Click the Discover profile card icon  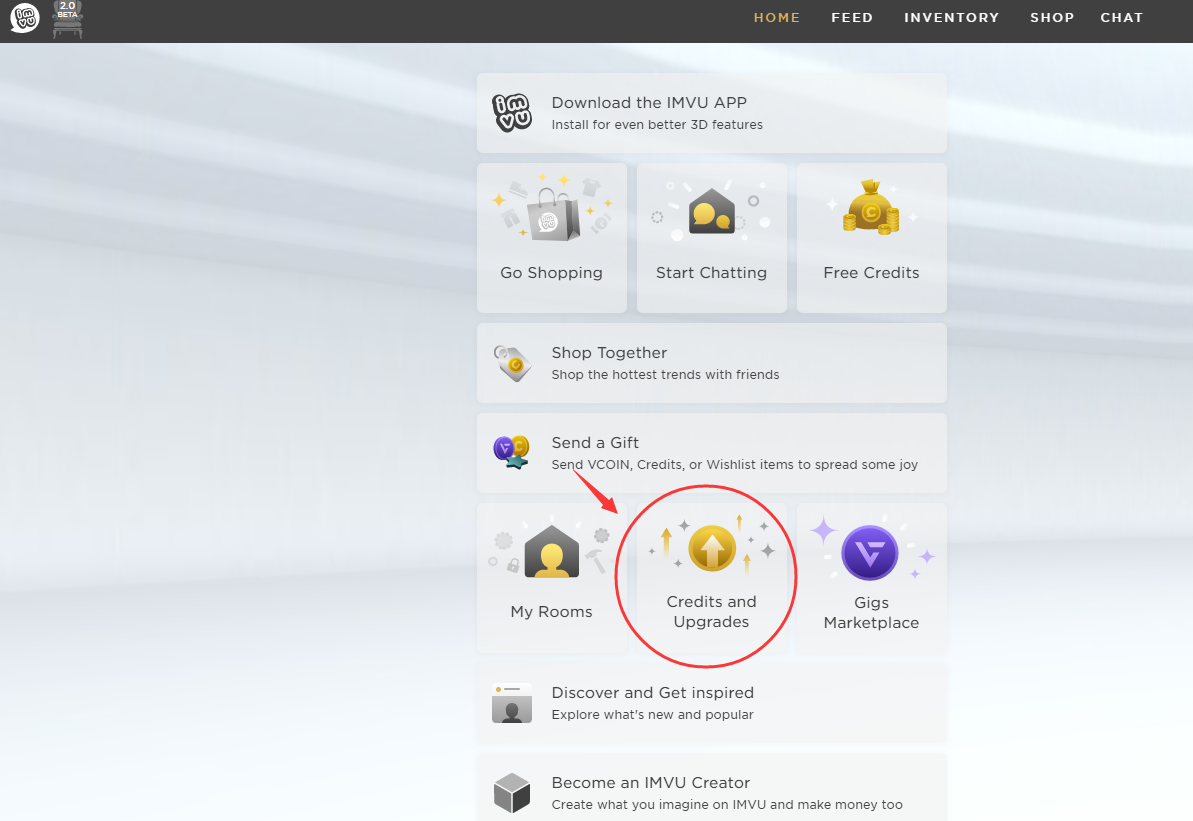pos(512,703)
